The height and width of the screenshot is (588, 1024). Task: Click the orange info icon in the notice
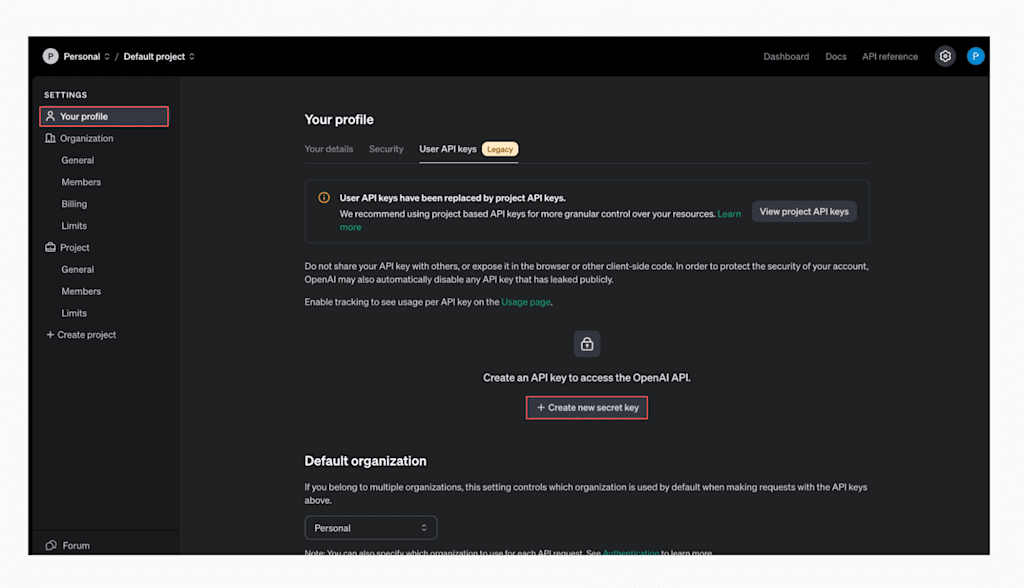click(x=324, y=197)
